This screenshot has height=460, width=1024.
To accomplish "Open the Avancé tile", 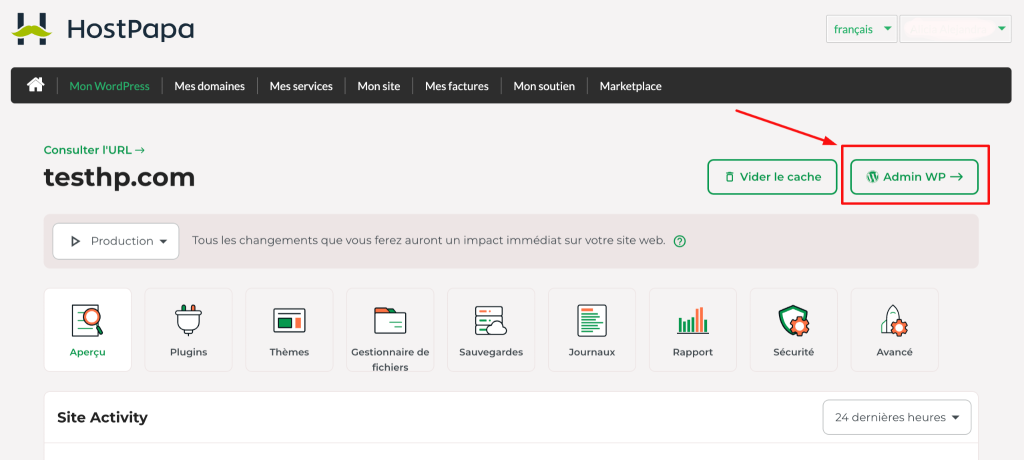I will 895,330.
